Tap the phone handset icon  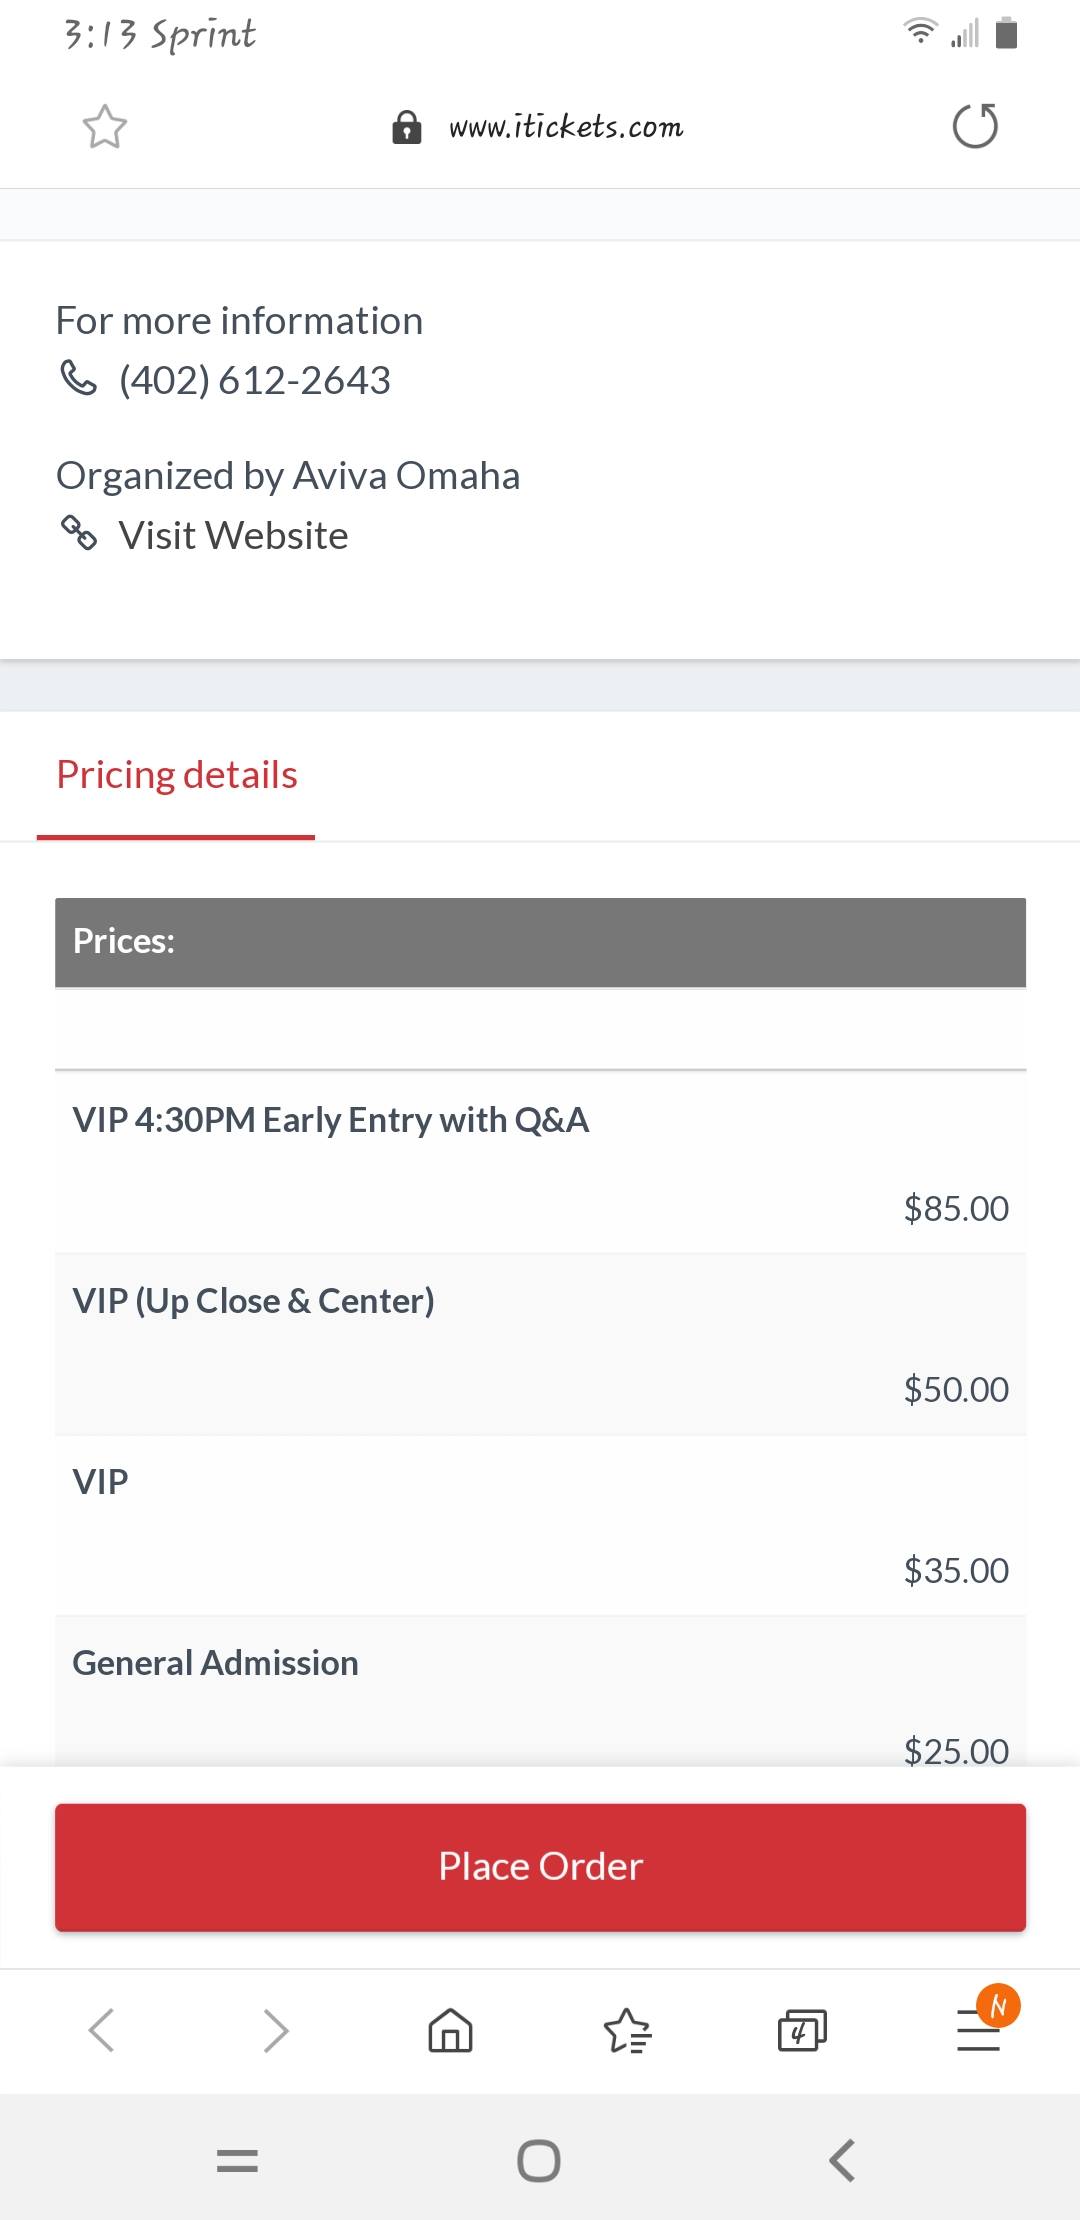tap(79, 378)
